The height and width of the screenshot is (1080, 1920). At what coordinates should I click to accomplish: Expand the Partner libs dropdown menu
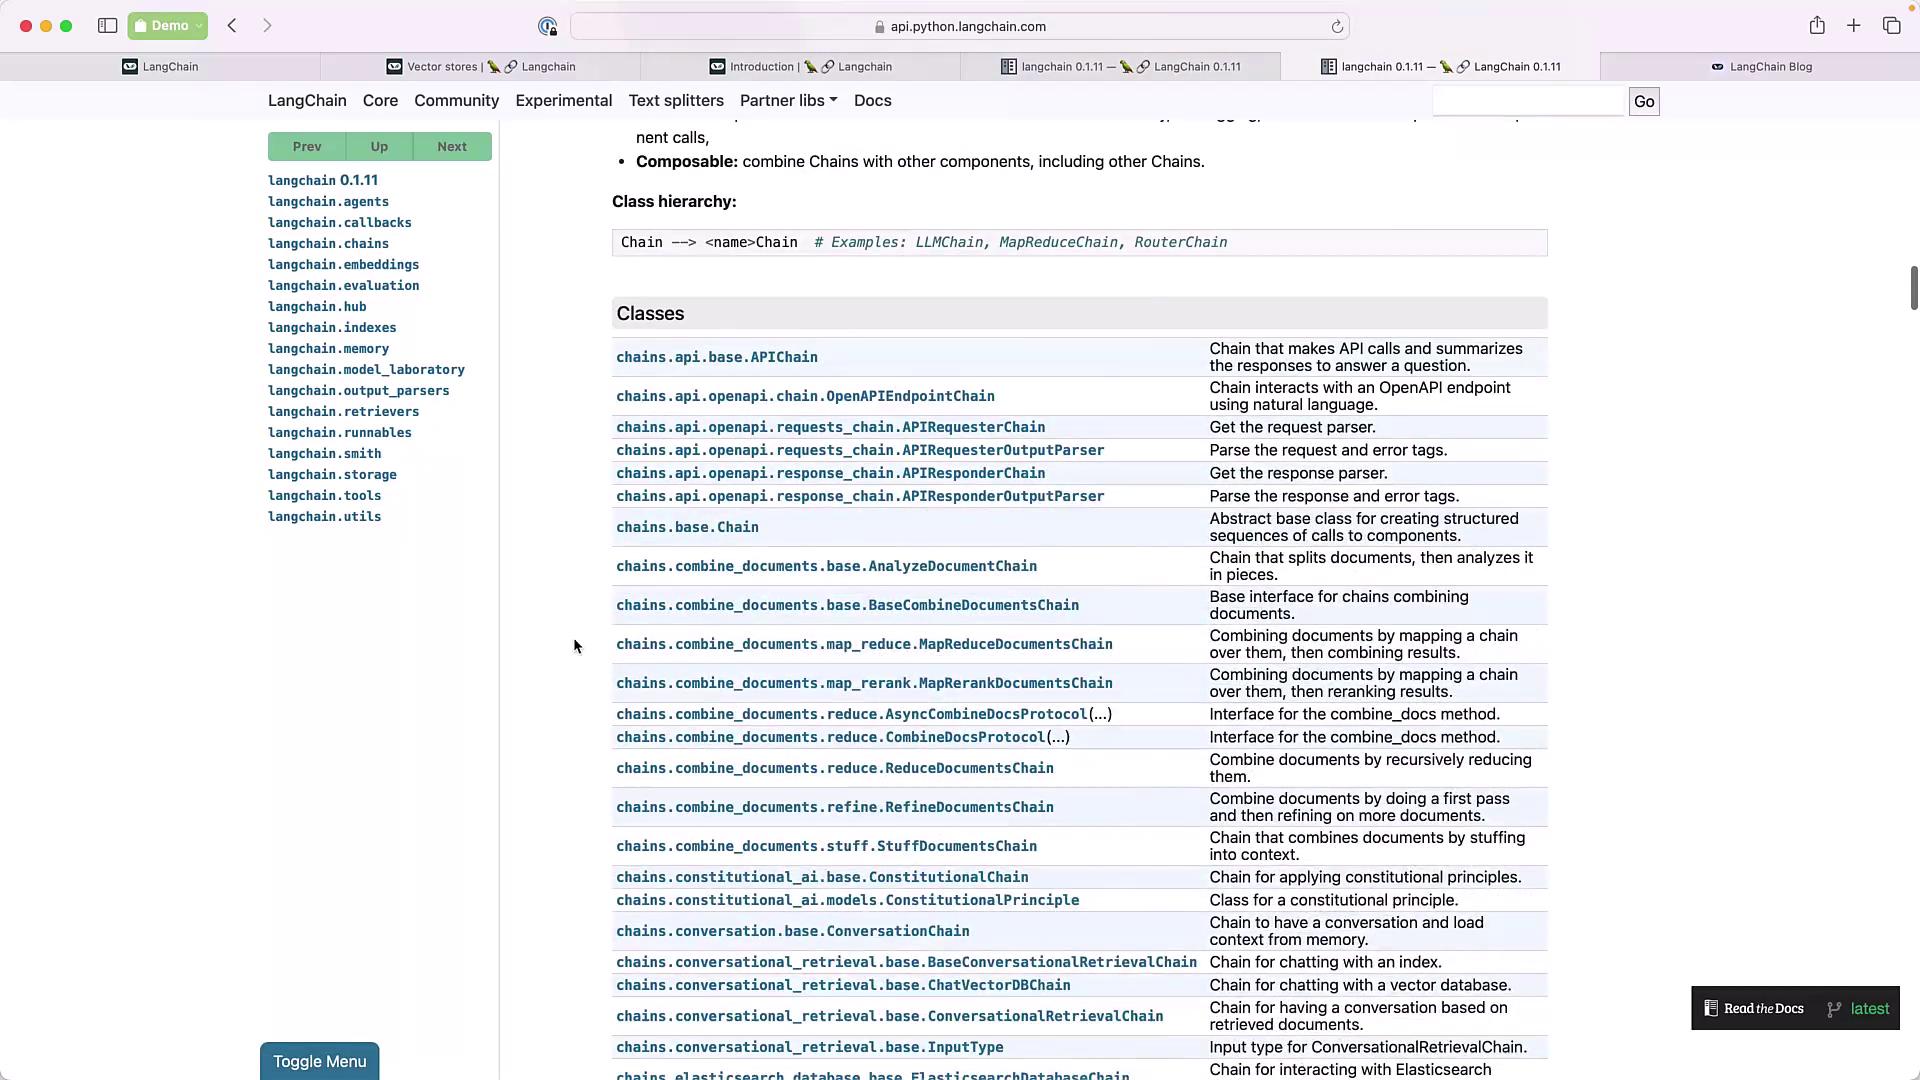(x=788, y=101)
